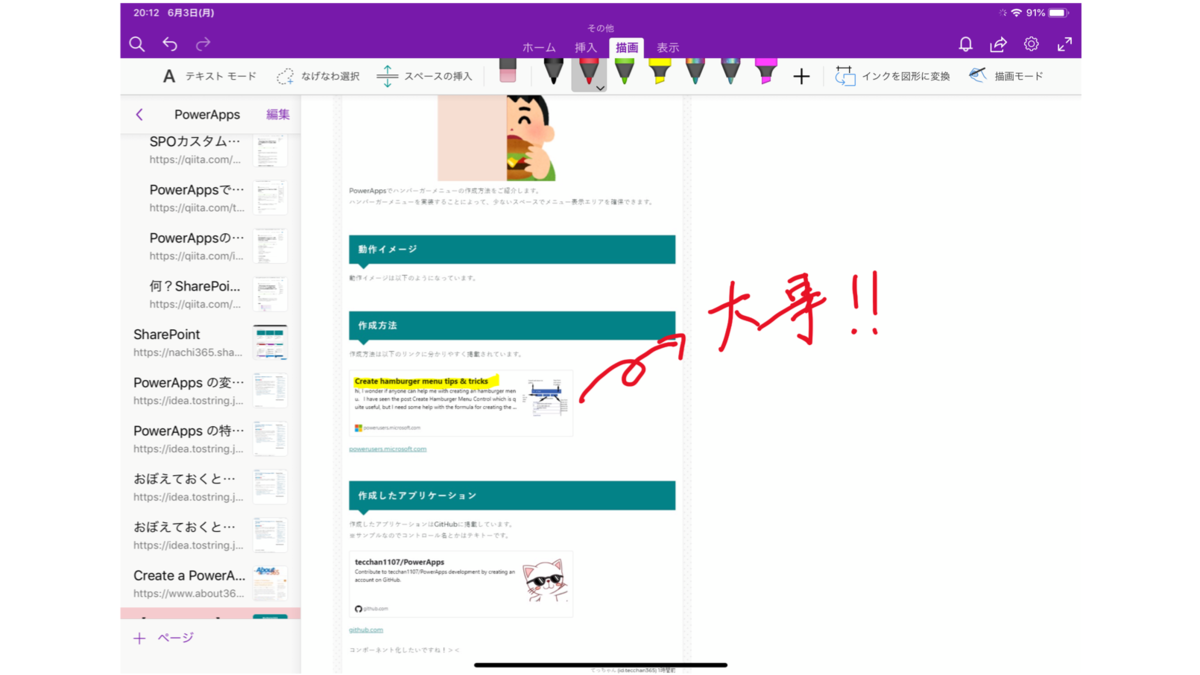Screen dimensions: 1200x675
Task: Choose スペースの挿入 tool
Action: [x=424, y=76]
